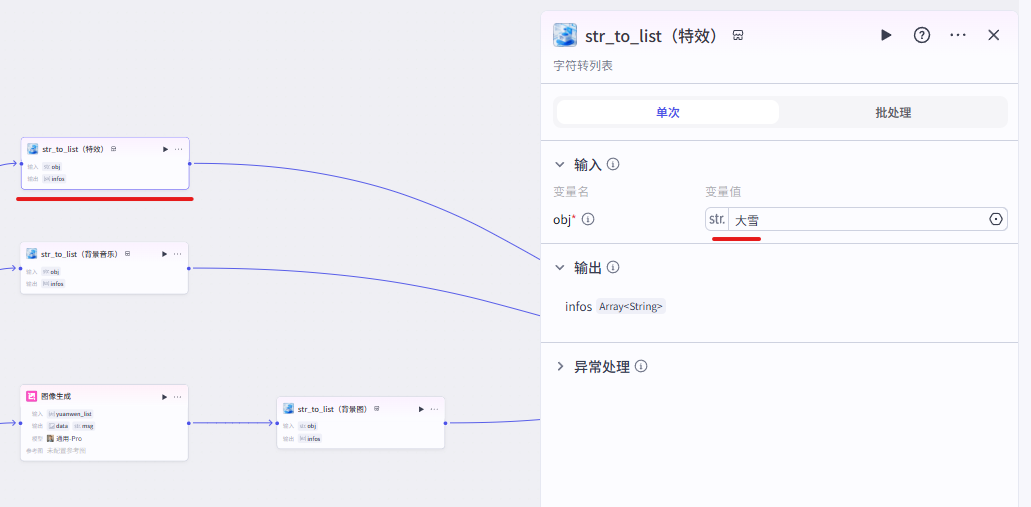The image size is (1031, 507).
Task: Click the badge next to str_to_list（背景音乐）title
Action: (128, 254)
